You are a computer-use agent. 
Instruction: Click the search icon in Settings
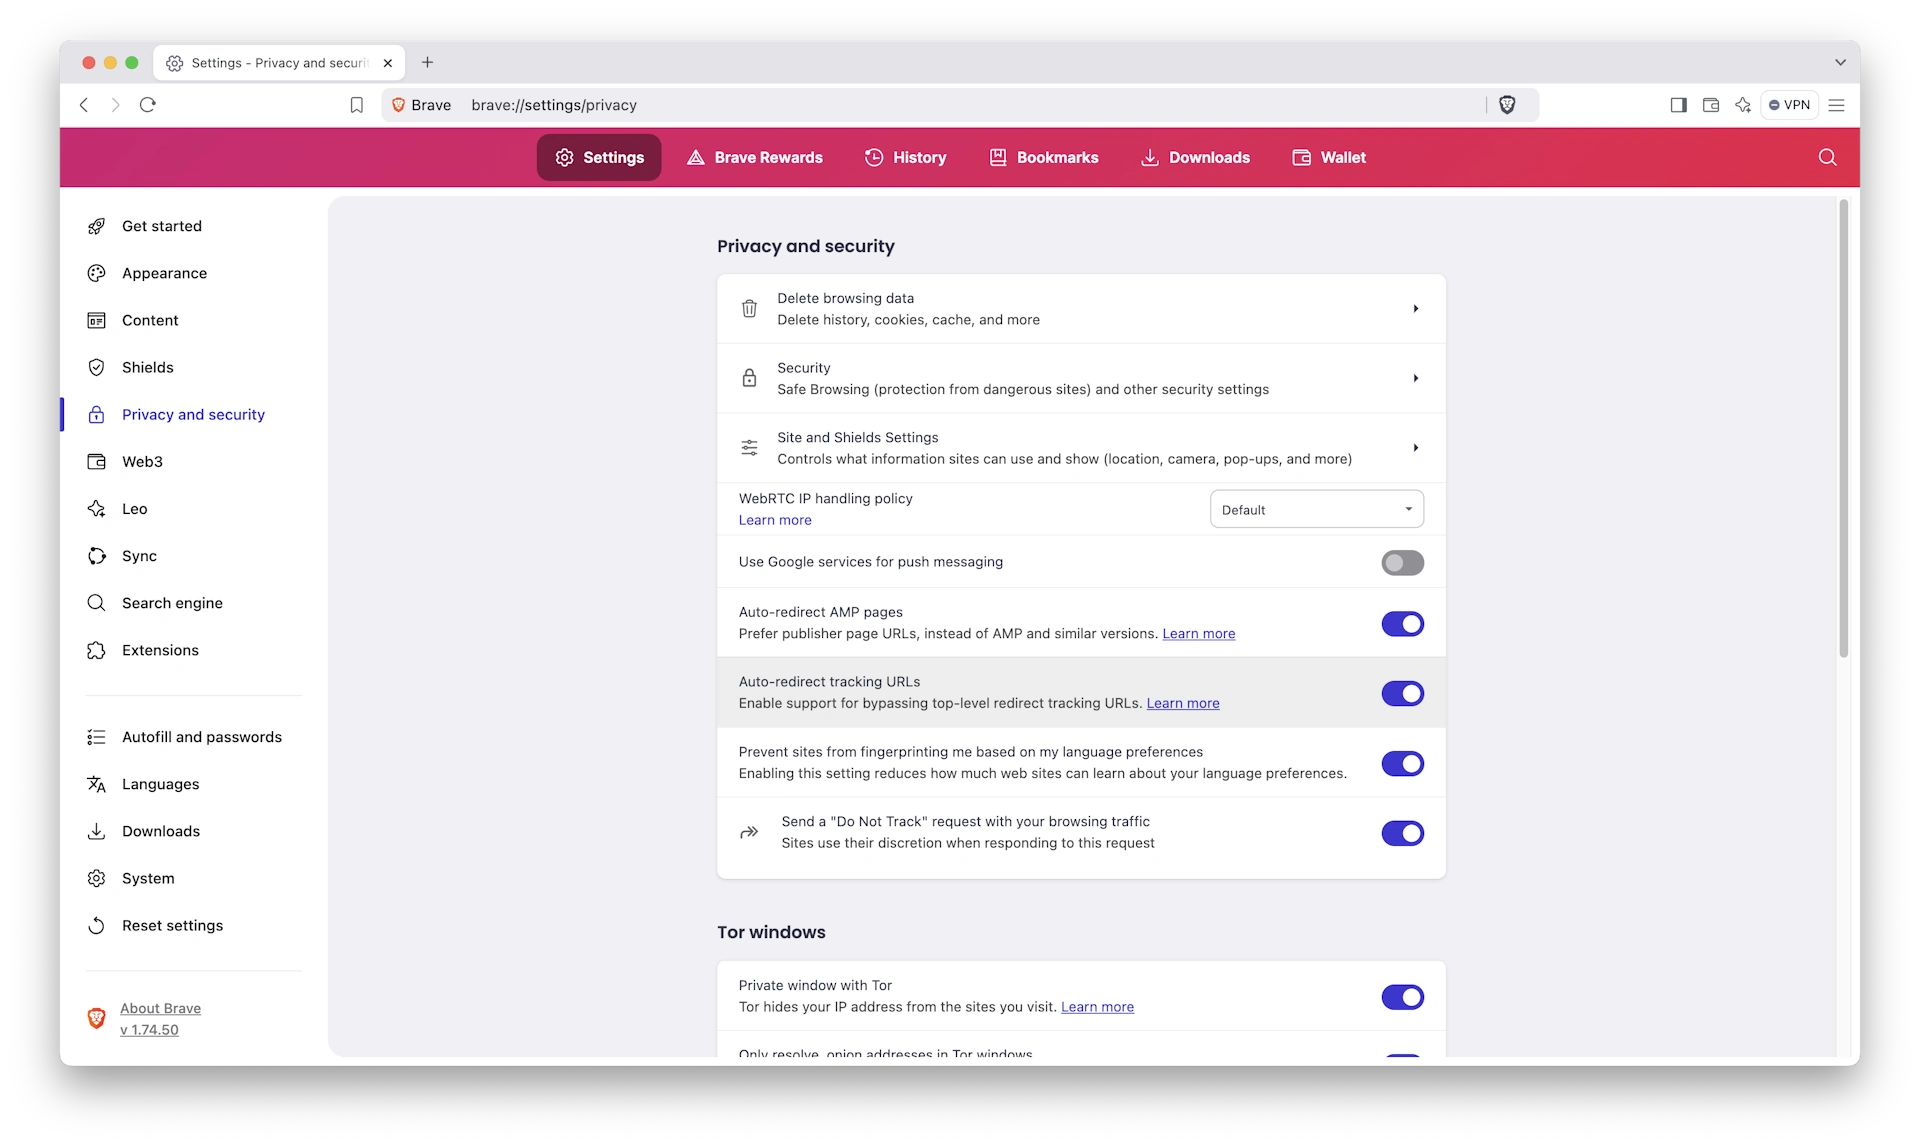(1827, 157)
